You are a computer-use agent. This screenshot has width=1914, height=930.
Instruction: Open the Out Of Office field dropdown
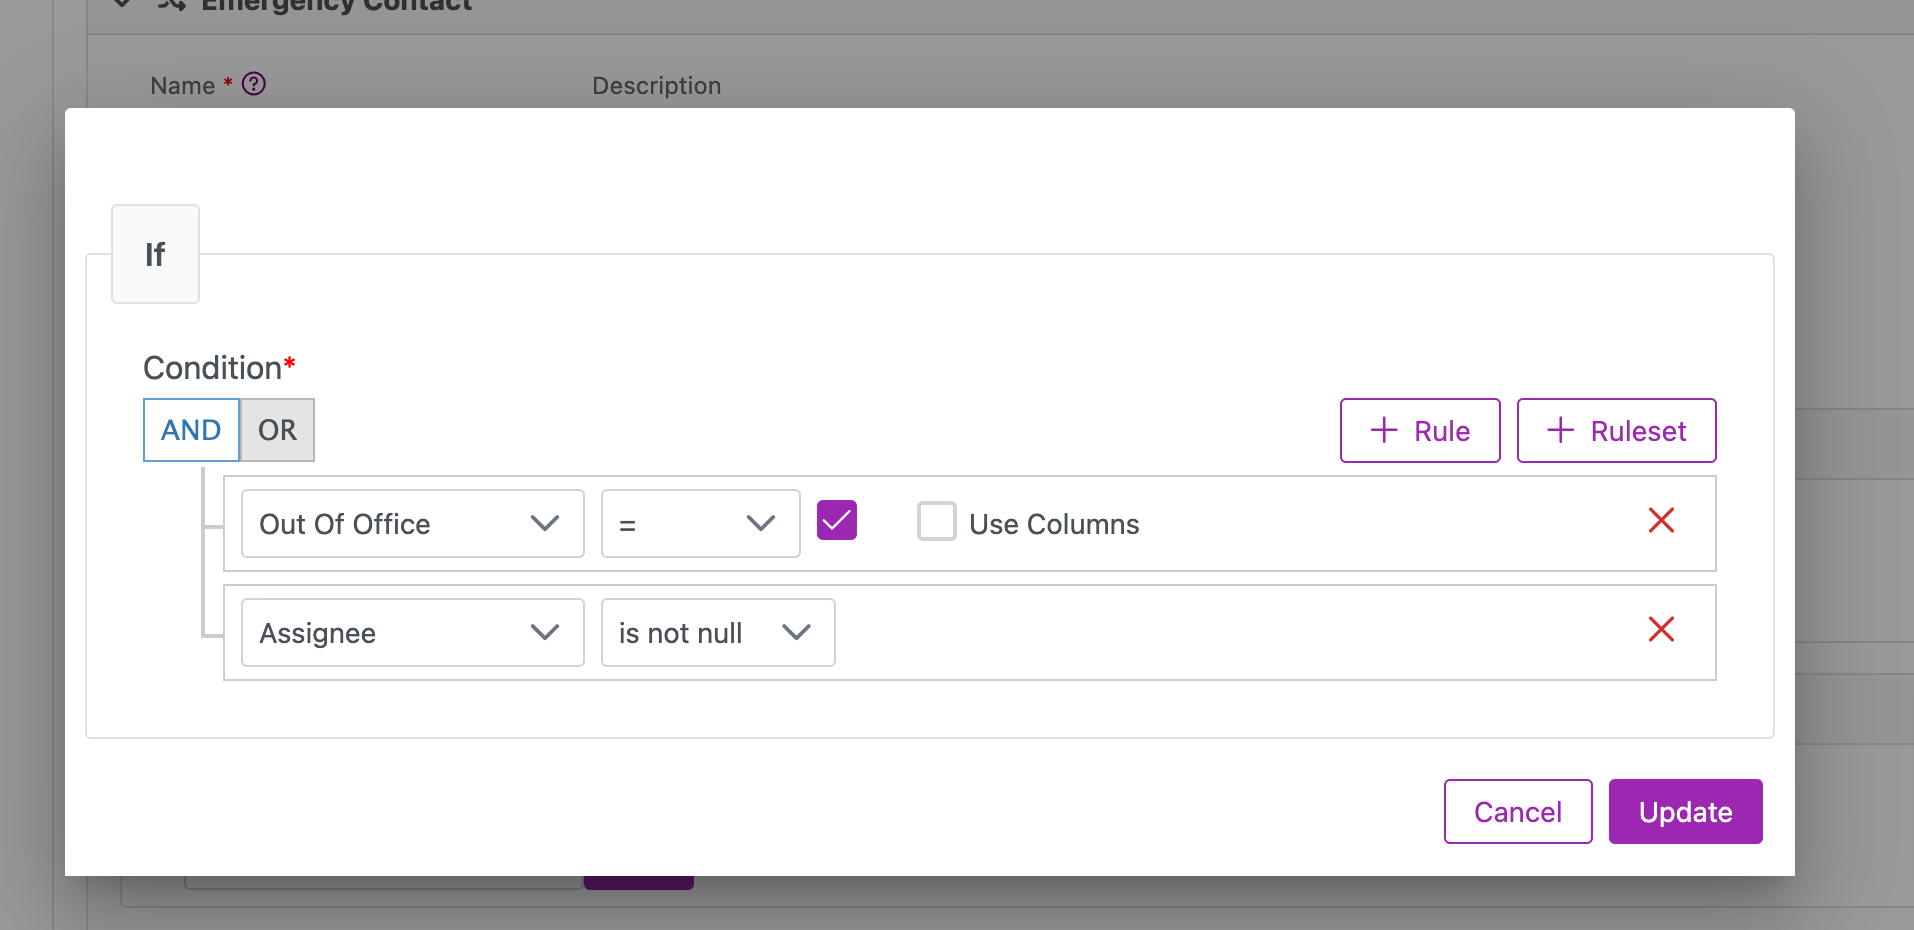click(412, 523)
